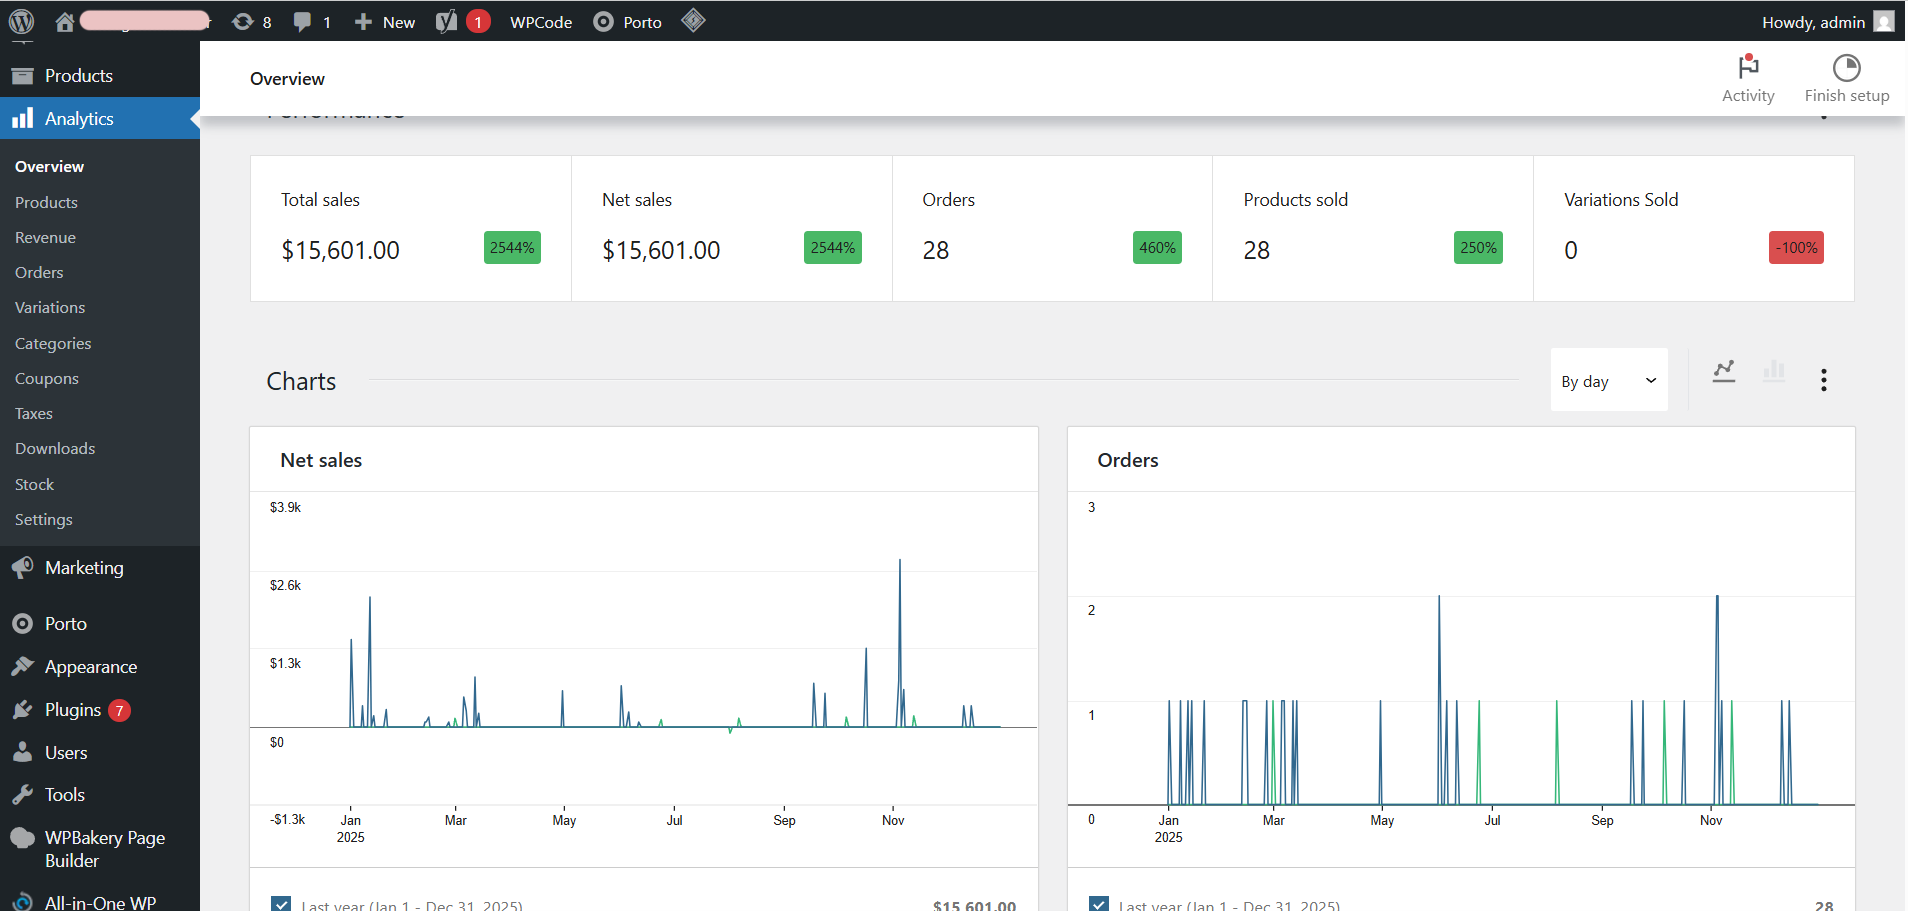Click the Total sales summary card
The image size is (1908, 911).
(410, 228)
